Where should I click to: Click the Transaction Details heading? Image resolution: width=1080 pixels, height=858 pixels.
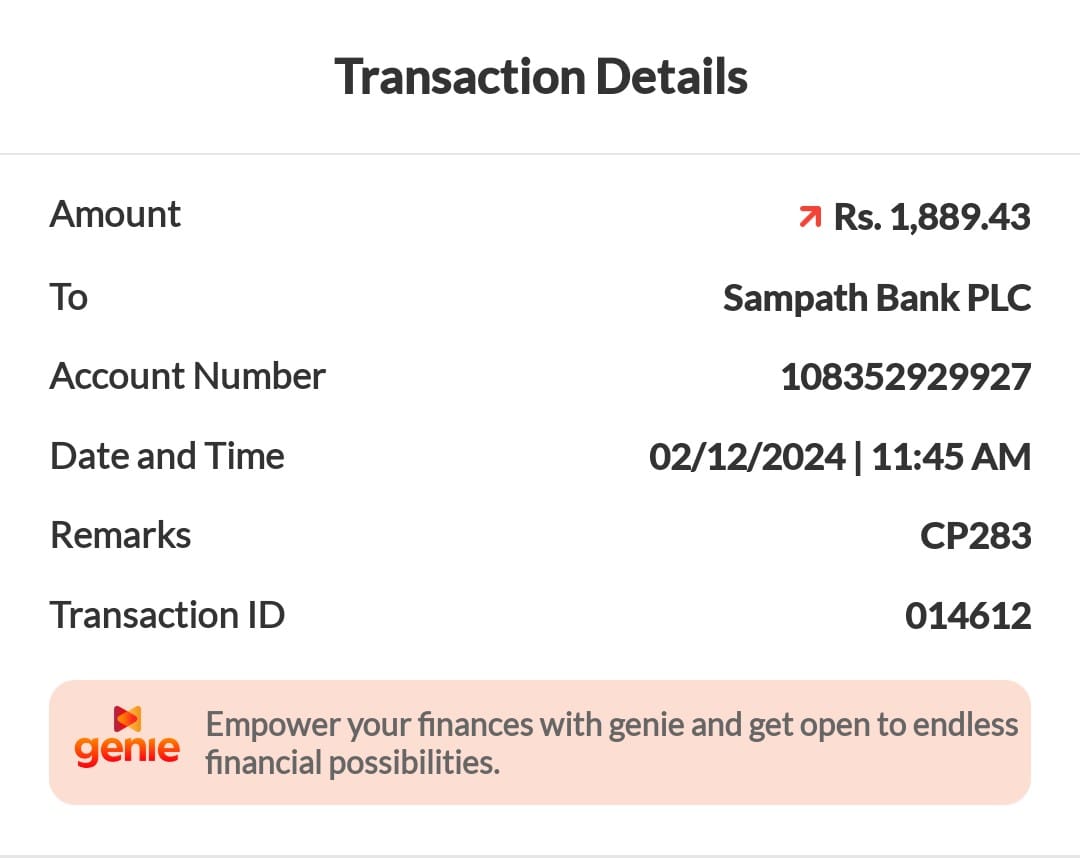[x=541, y=77]
